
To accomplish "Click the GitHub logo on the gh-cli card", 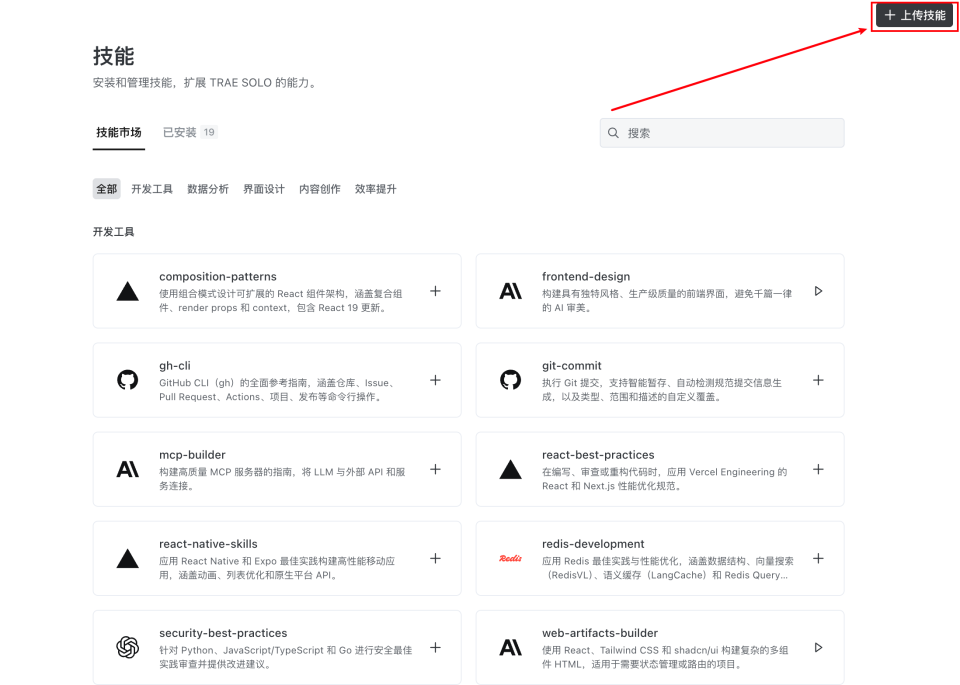I will tap(127, 380).
